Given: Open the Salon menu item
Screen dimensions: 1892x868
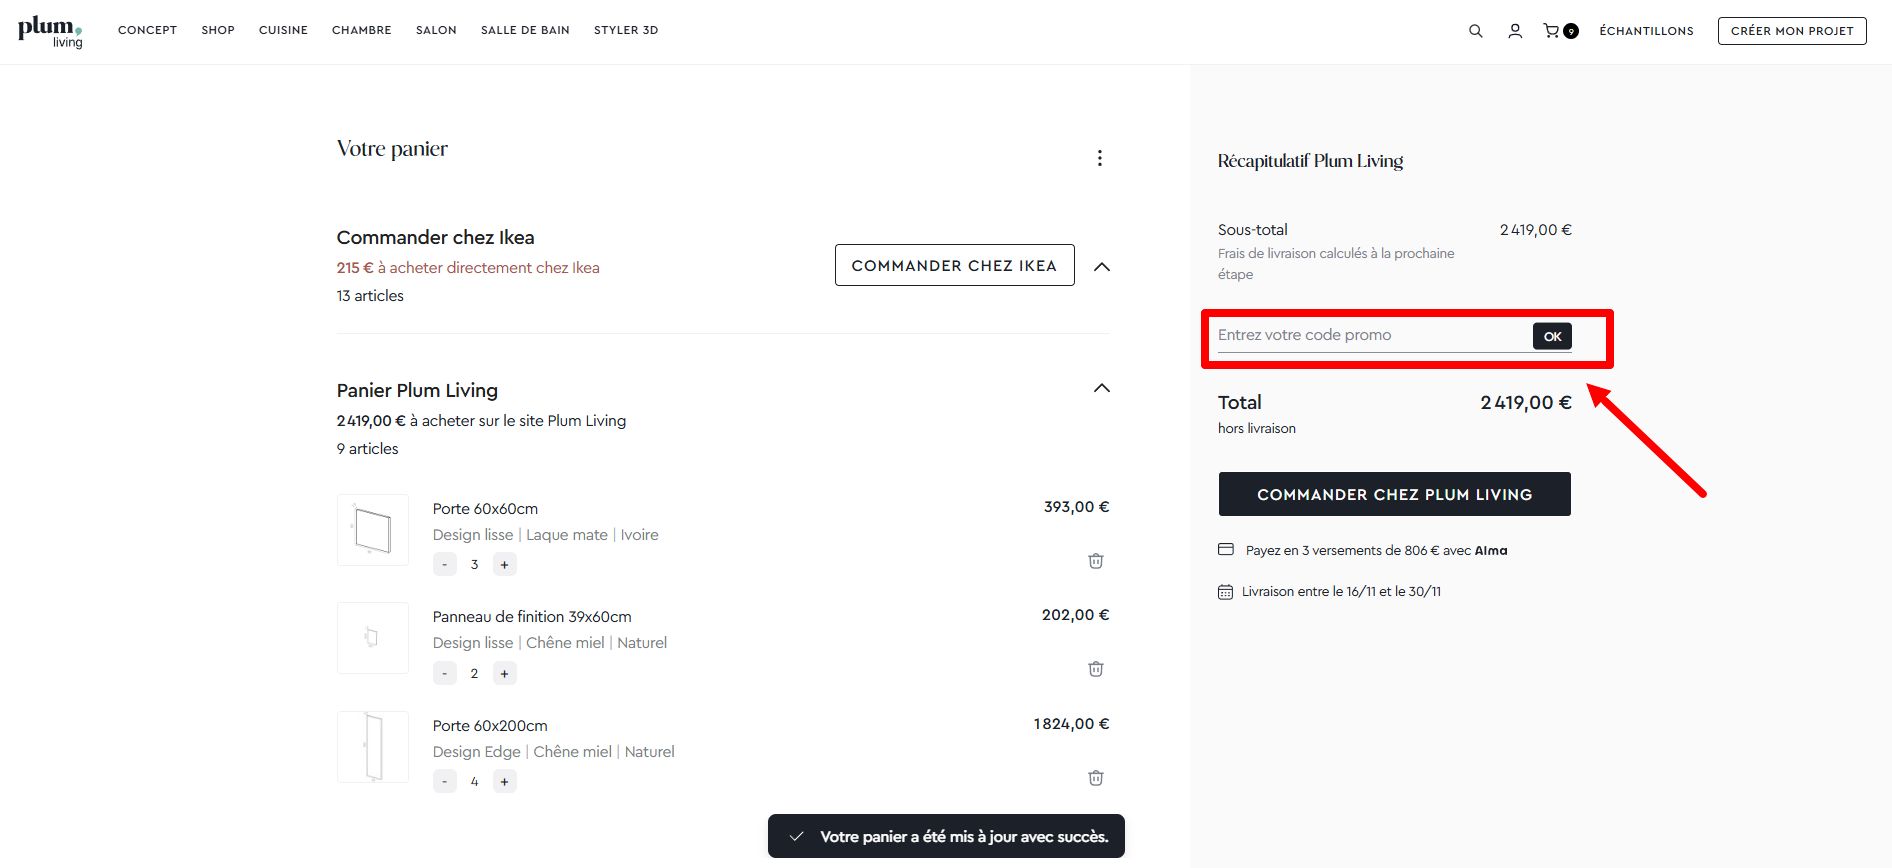Looking at the screenshot, I should click(x=436, y=30).
